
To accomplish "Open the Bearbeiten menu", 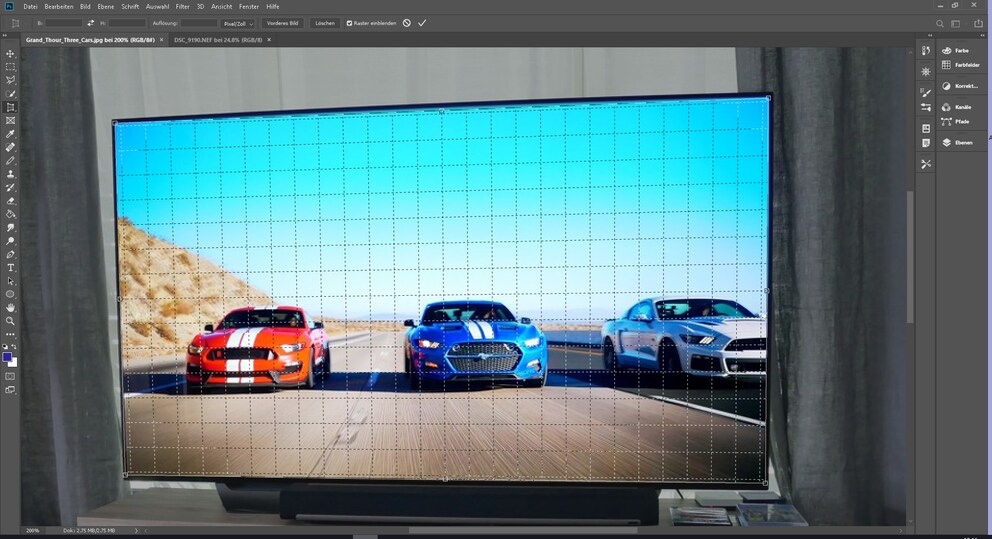I will pos(59,6).
